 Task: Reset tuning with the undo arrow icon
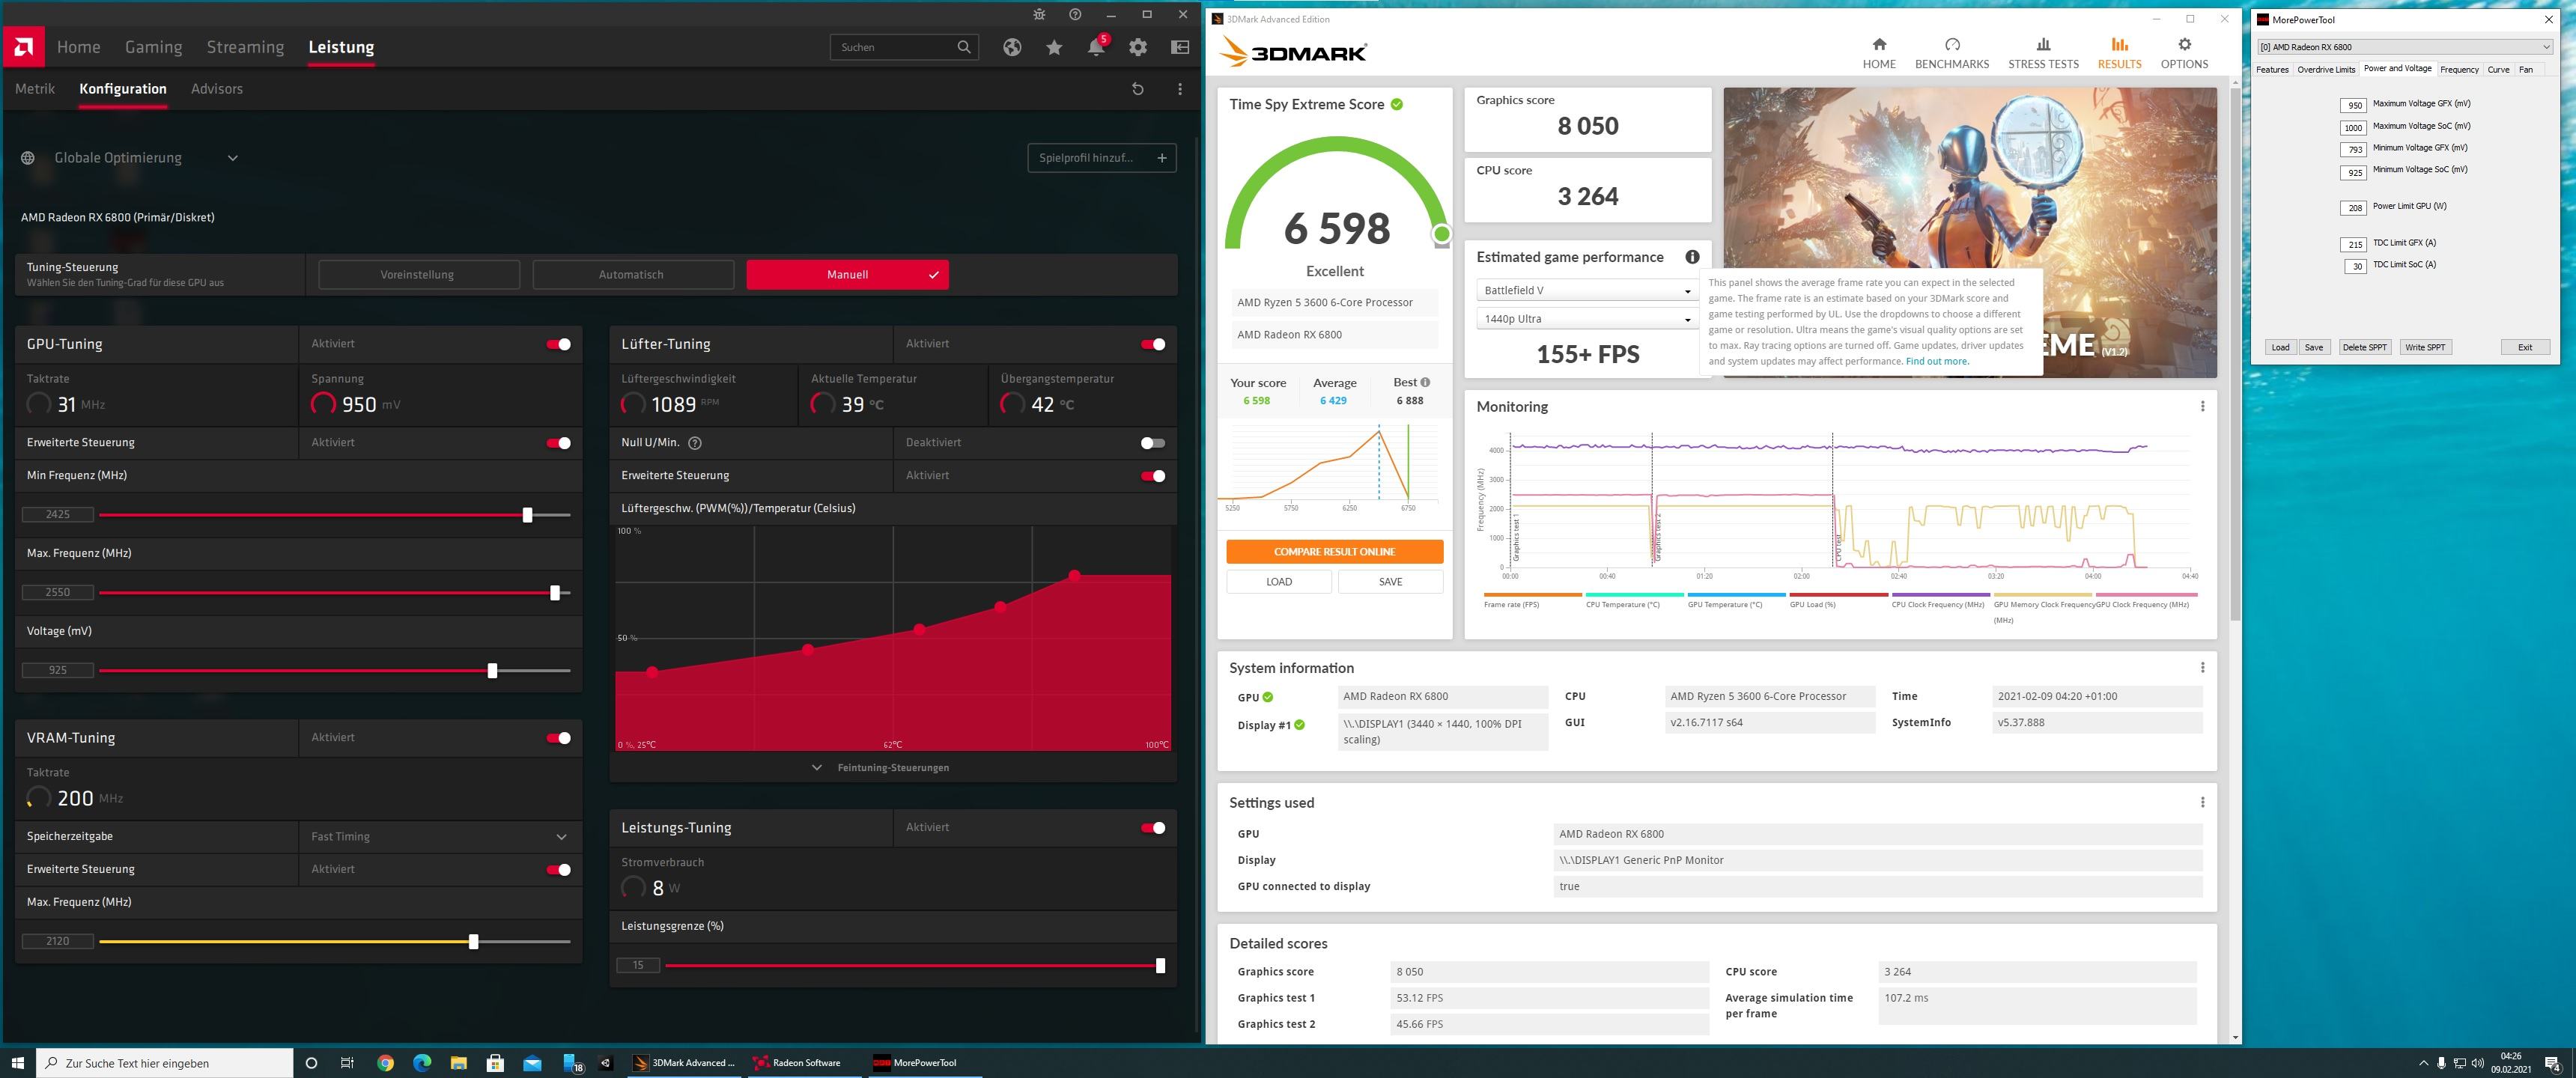point(1137,89)
